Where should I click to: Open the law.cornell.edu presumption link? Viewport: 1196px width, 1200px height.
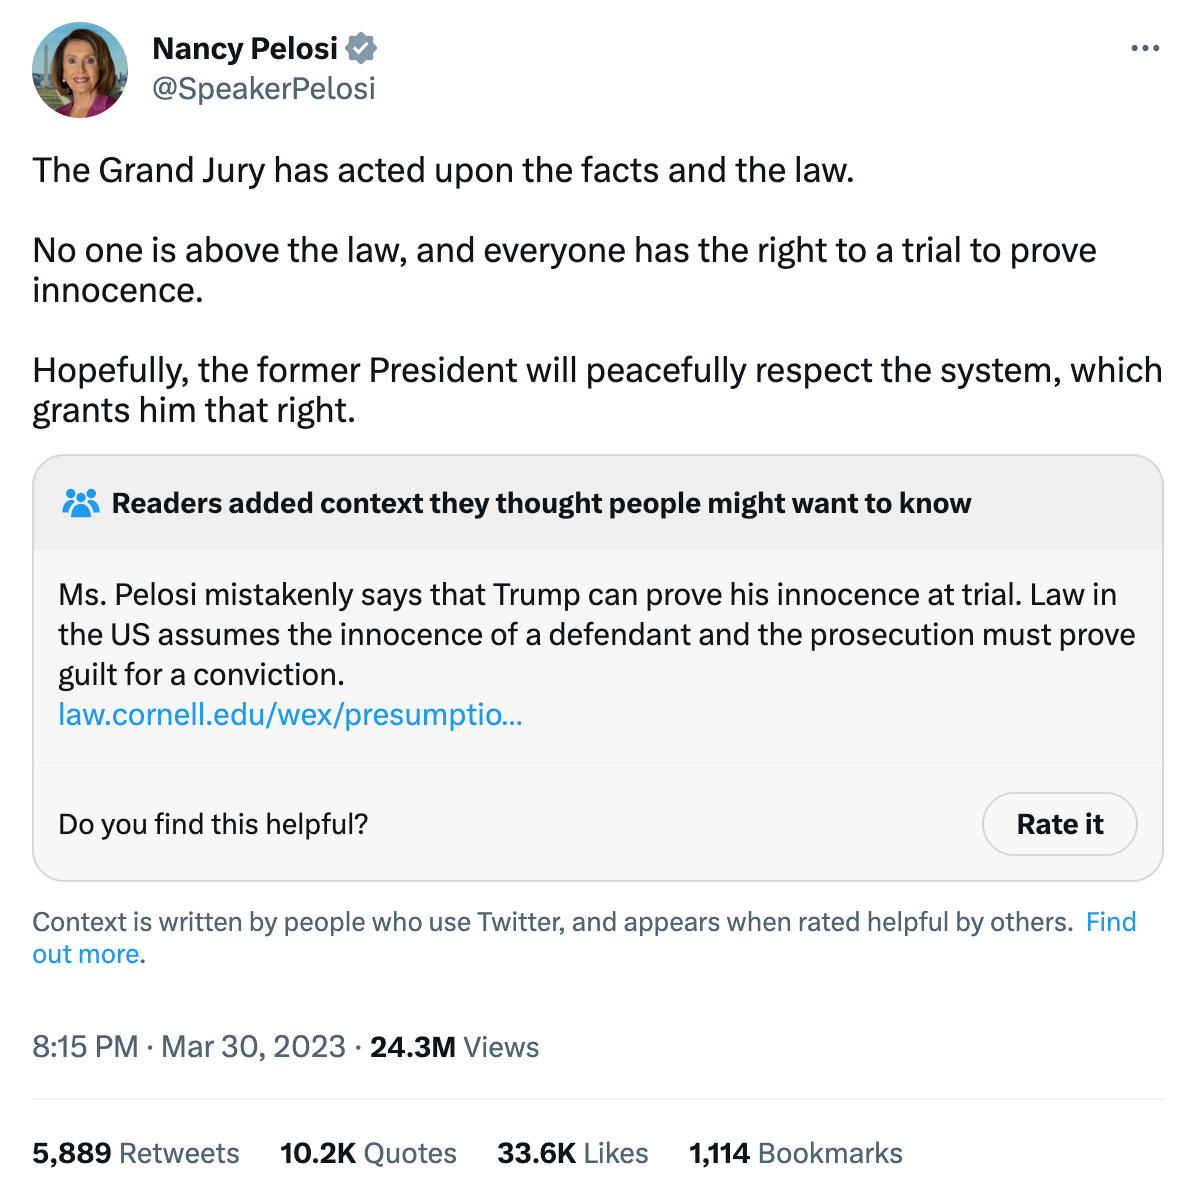(x=290, y=715)
